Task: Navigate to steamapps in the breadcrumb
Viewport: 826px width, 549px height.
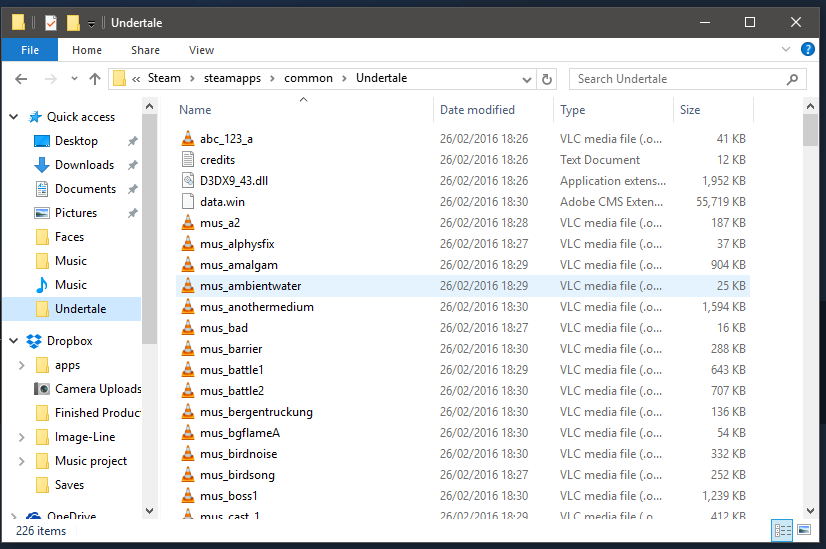Action: point(227,78)
